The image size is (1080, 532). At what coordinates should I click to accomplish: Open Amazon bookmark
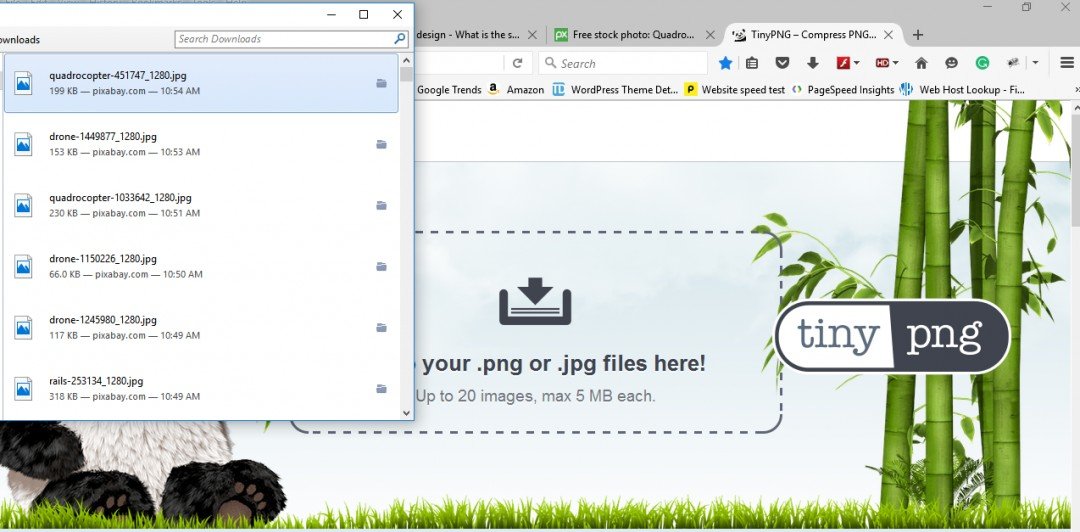point(517,90)
